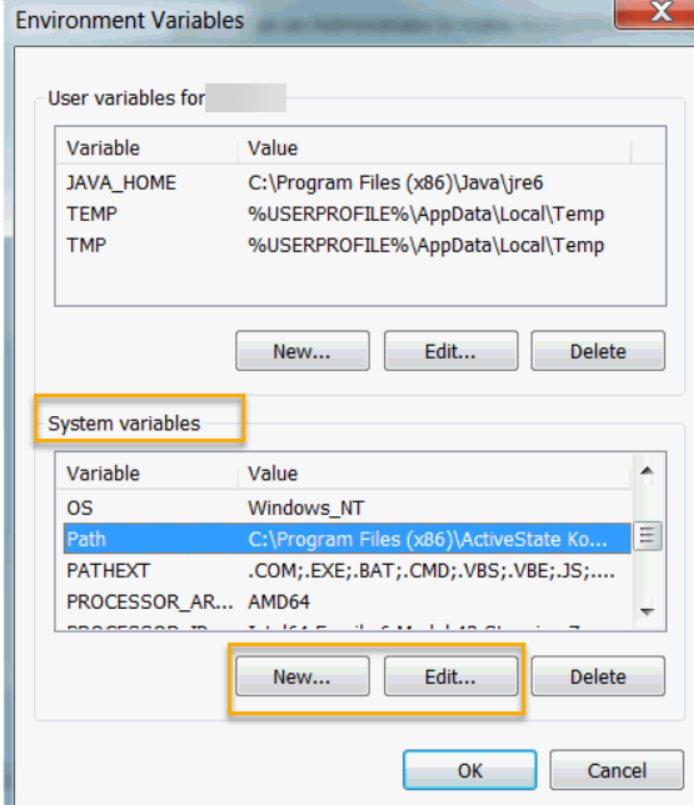Select the TEMP user variable
Screen dimensions: 694x805
pyautogui.click(x=85, y=214)
